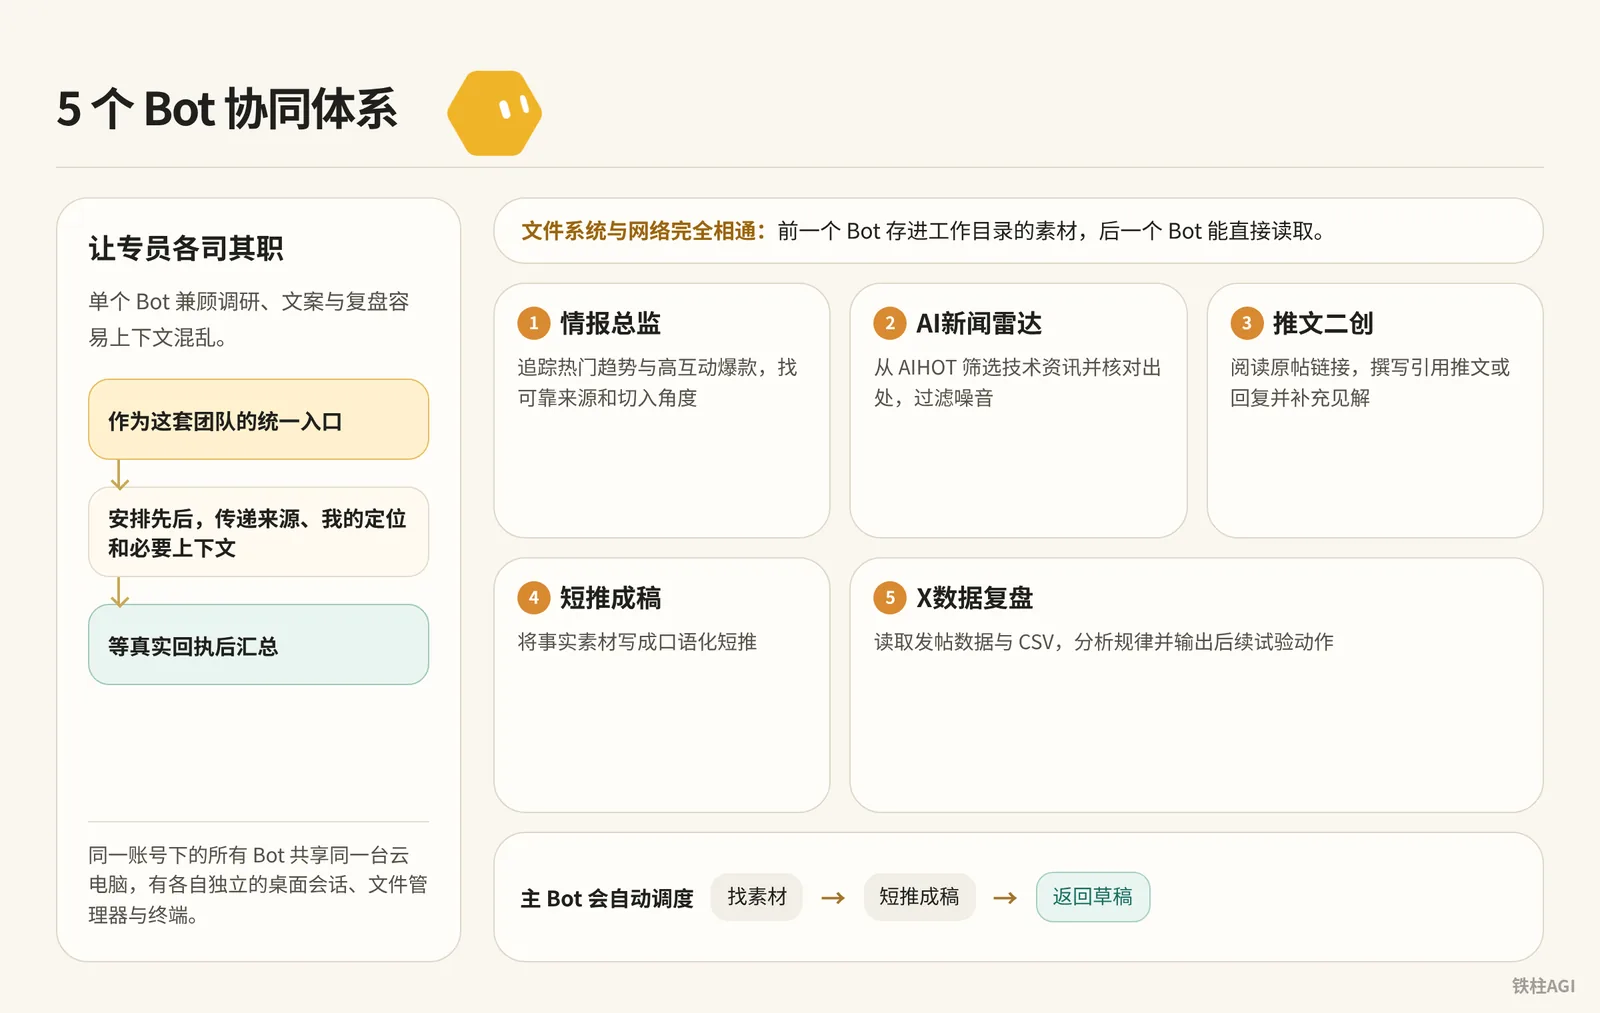Click the 让专员各司其职 heading

click(x=186, y=248)
